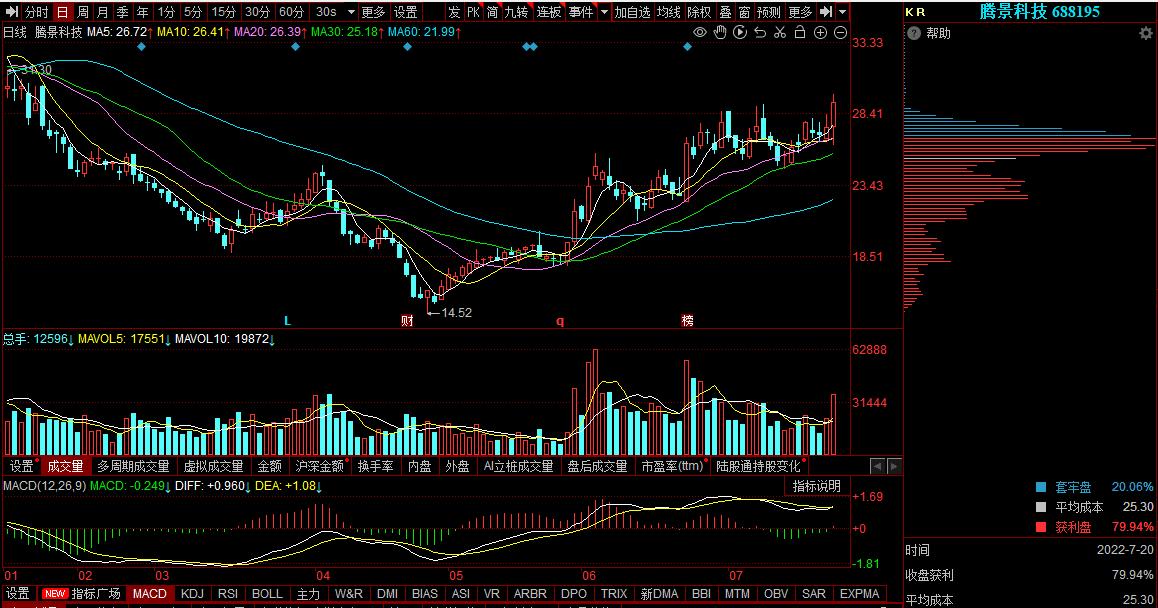This screenshot has width=1158, height=608.
Task: Select the 1分 one-minute period
Action: coord(166,12)
